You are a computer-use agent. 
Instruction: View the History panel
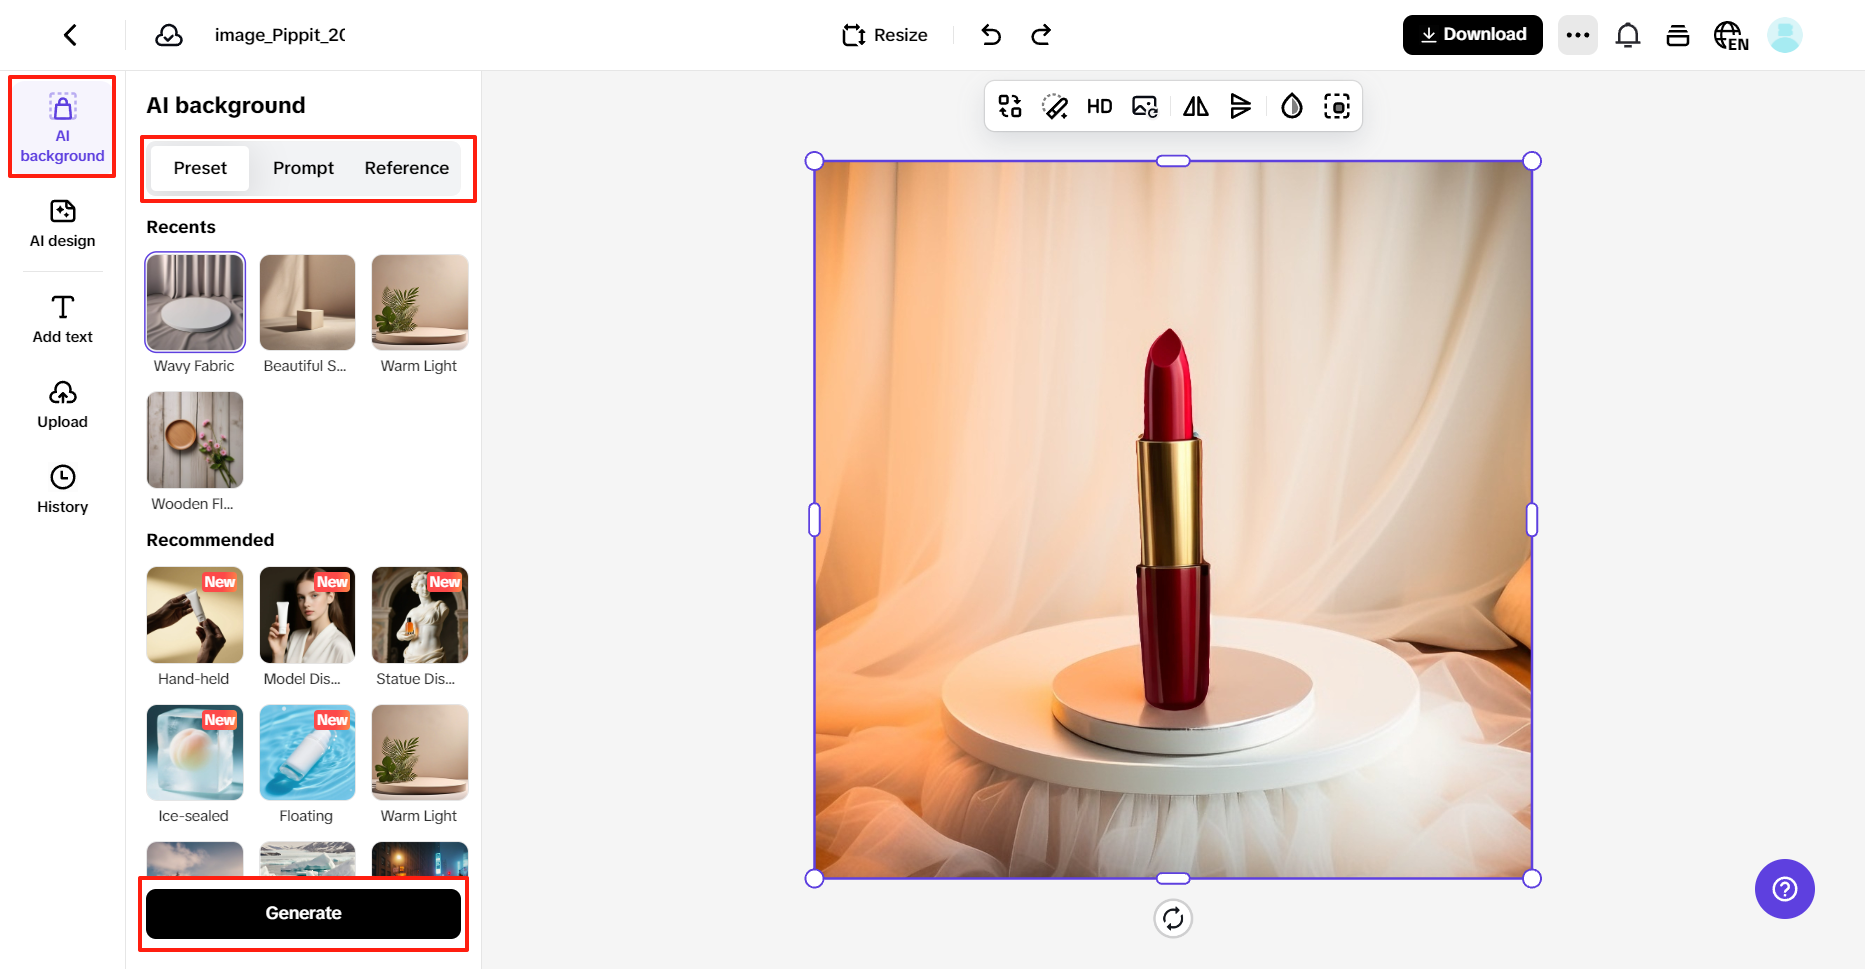pyautogui.click(x=62, y=488)
